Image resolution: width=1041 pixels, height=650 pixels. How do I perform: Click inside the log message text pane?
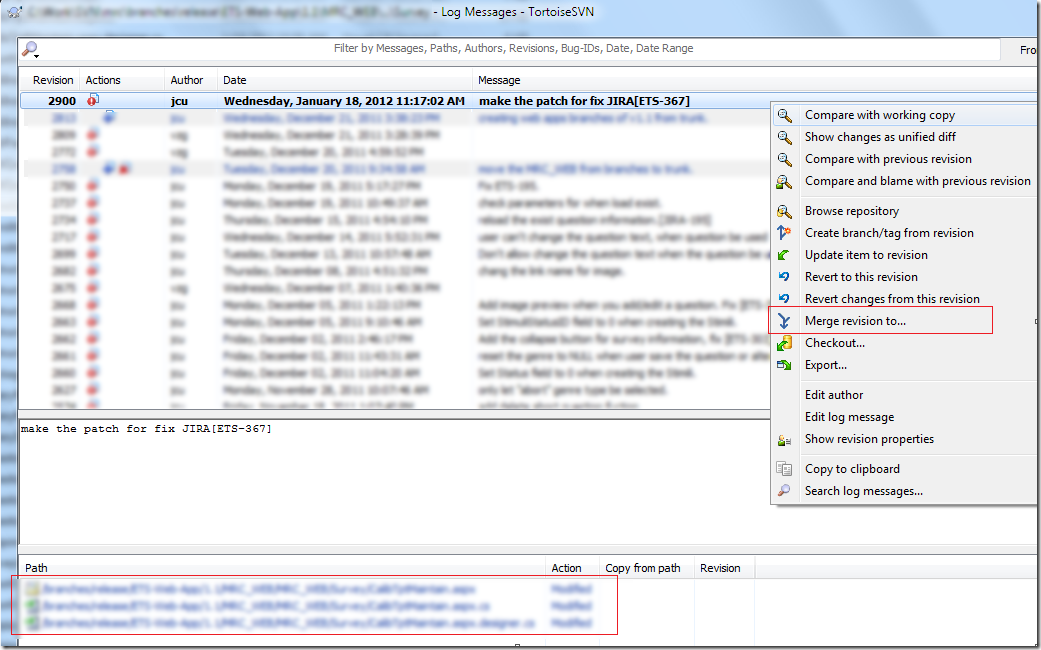pos(394,481)
